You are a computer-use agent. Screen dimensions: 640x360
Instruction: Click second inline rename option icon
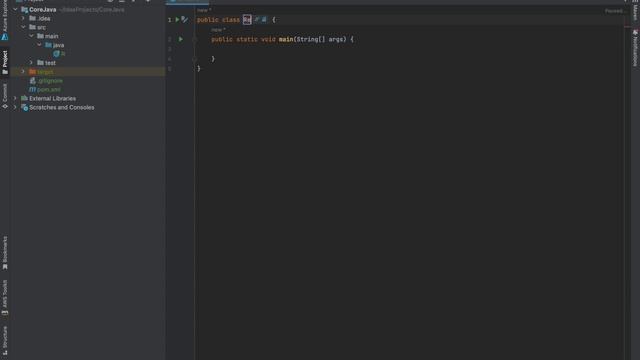click(264, 20)
